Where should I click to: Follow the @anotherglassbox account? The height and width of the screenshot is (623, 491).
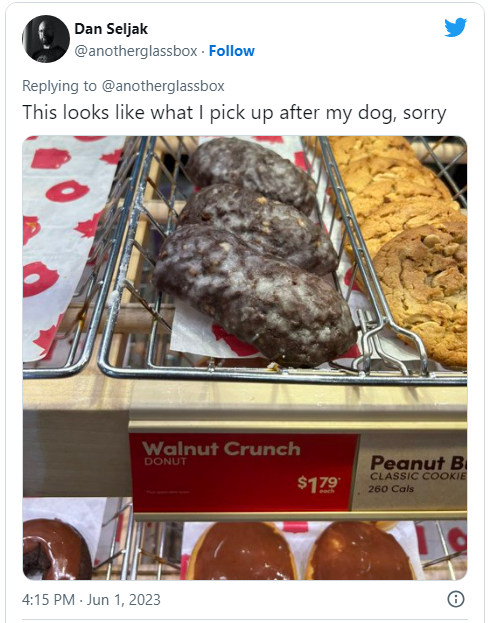tap(232, 51)
